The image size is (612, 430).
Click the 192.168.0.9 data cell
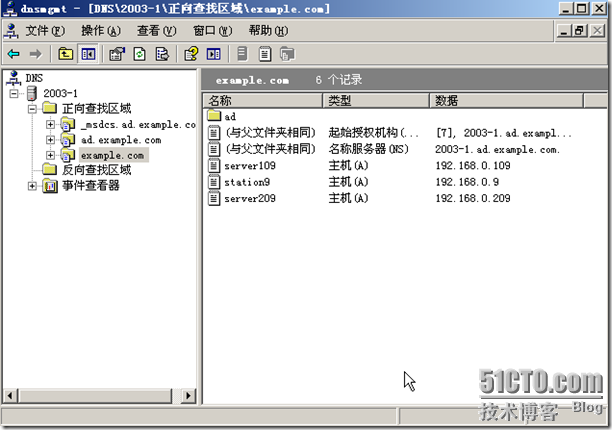467,182
